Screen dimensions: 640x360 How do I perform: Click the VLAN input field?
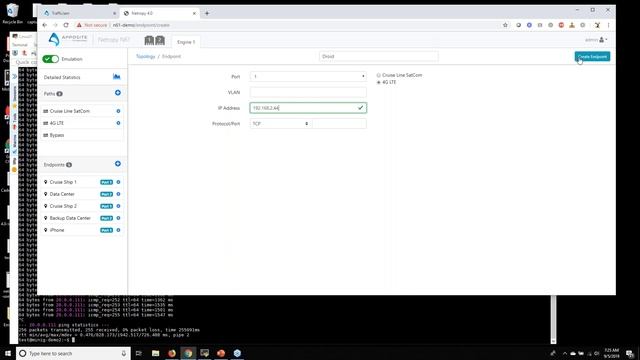[x=308, y=92]
